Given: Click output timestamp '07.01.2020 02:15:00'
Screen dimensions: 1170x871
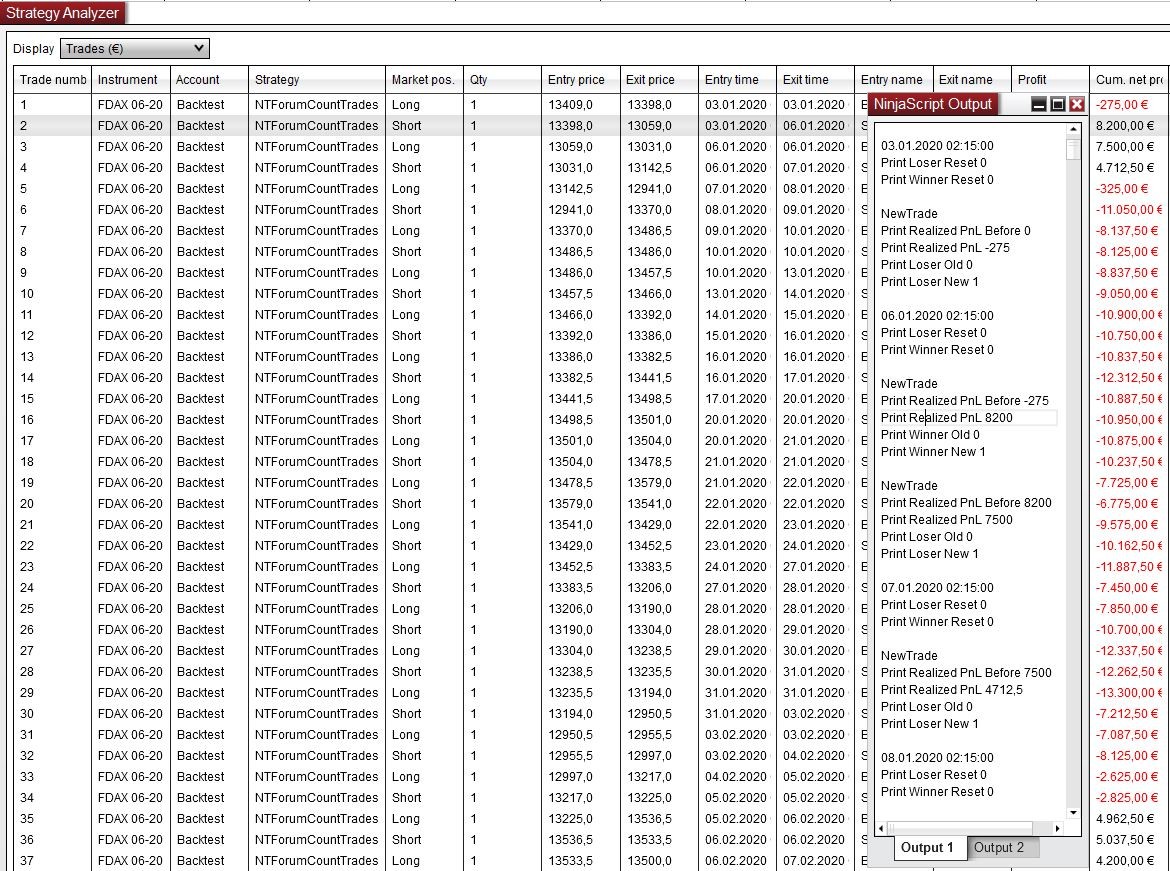Looking at the screenshot, I should (x=936, y=587).
